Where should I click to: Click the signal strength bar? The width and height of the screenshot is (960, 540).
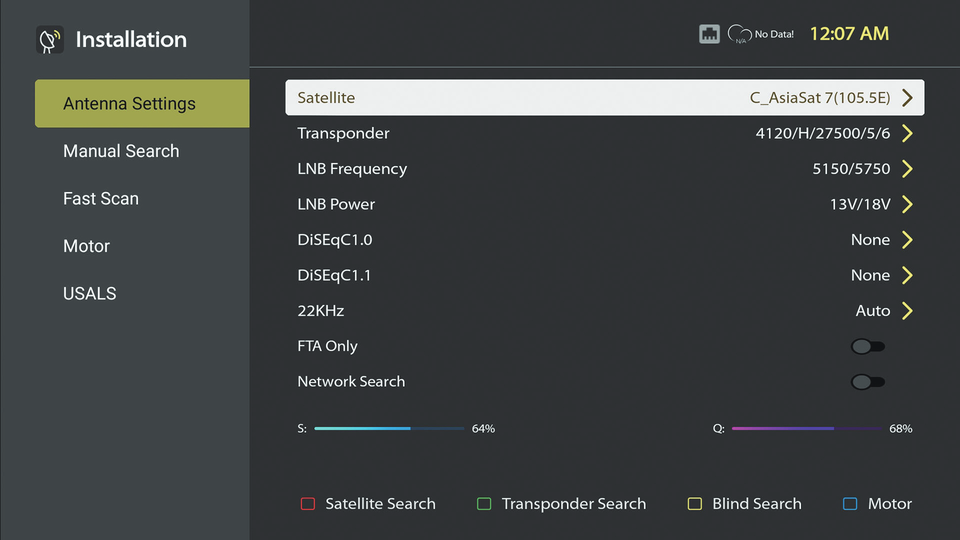(389, 429)
